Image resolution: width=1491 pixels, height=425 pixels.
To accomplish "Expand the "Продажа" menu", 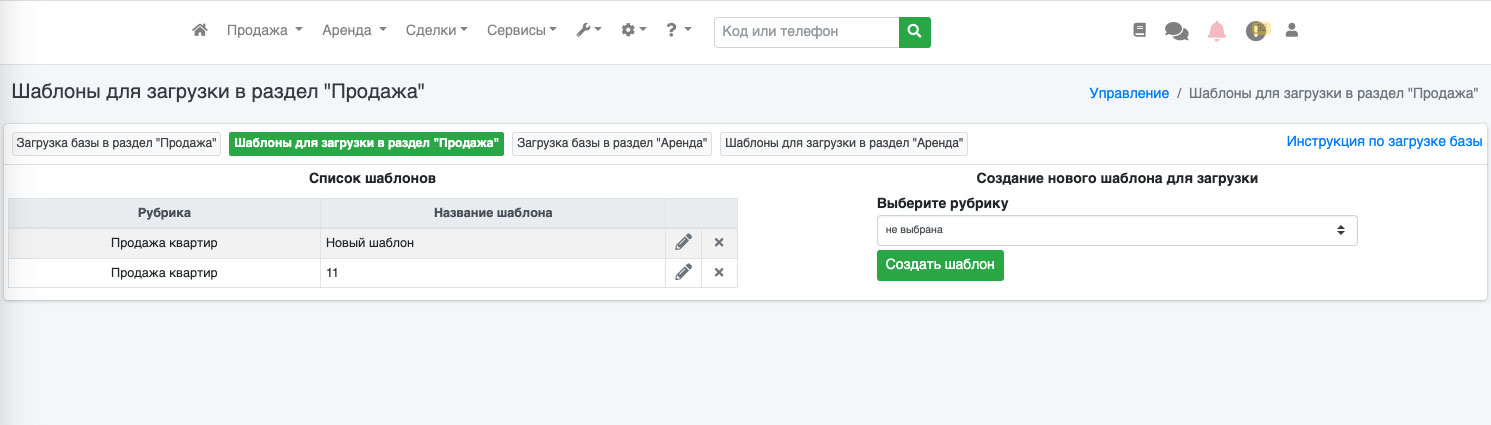I will [265, 31].
